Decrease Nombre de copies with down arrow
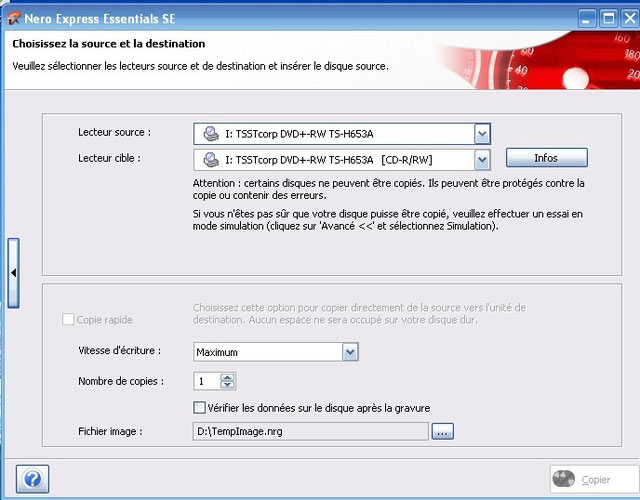This screenshot has height=500, width=640. pyautogui.click(x=227, y=384)
